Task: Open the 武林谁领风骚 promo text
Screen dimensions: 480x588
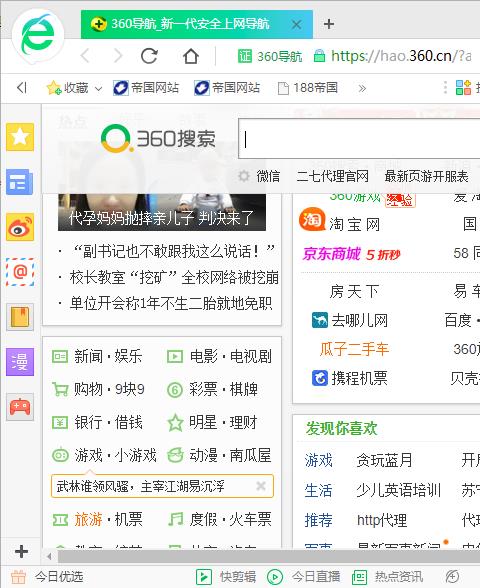Action: (x=141, y=486)
